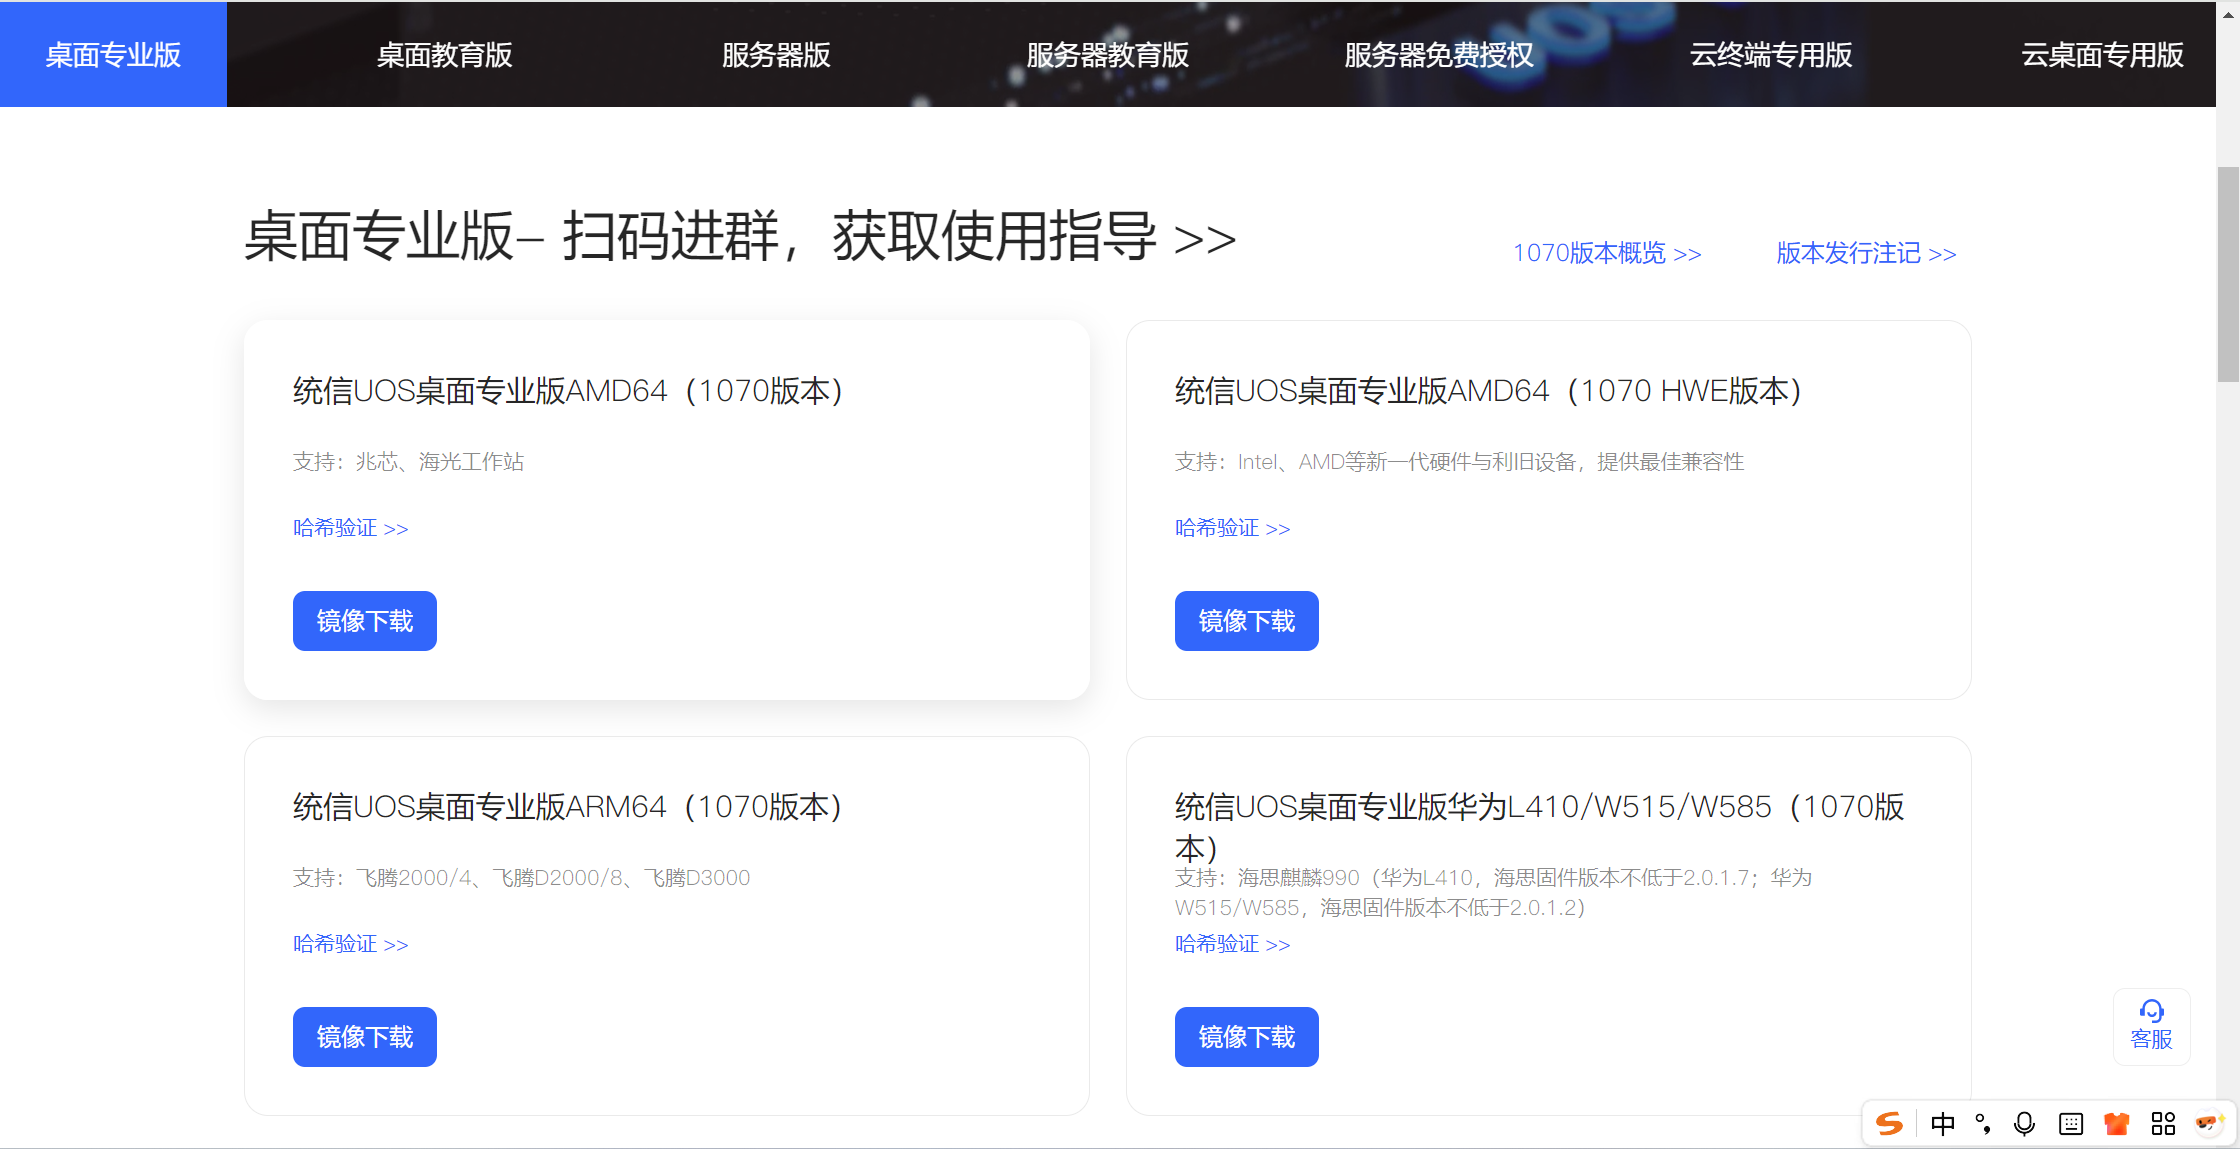Open the 云桌面专用版 tab
Viewport: 2240px width, 1149px height.
[x=2102, y=54]
